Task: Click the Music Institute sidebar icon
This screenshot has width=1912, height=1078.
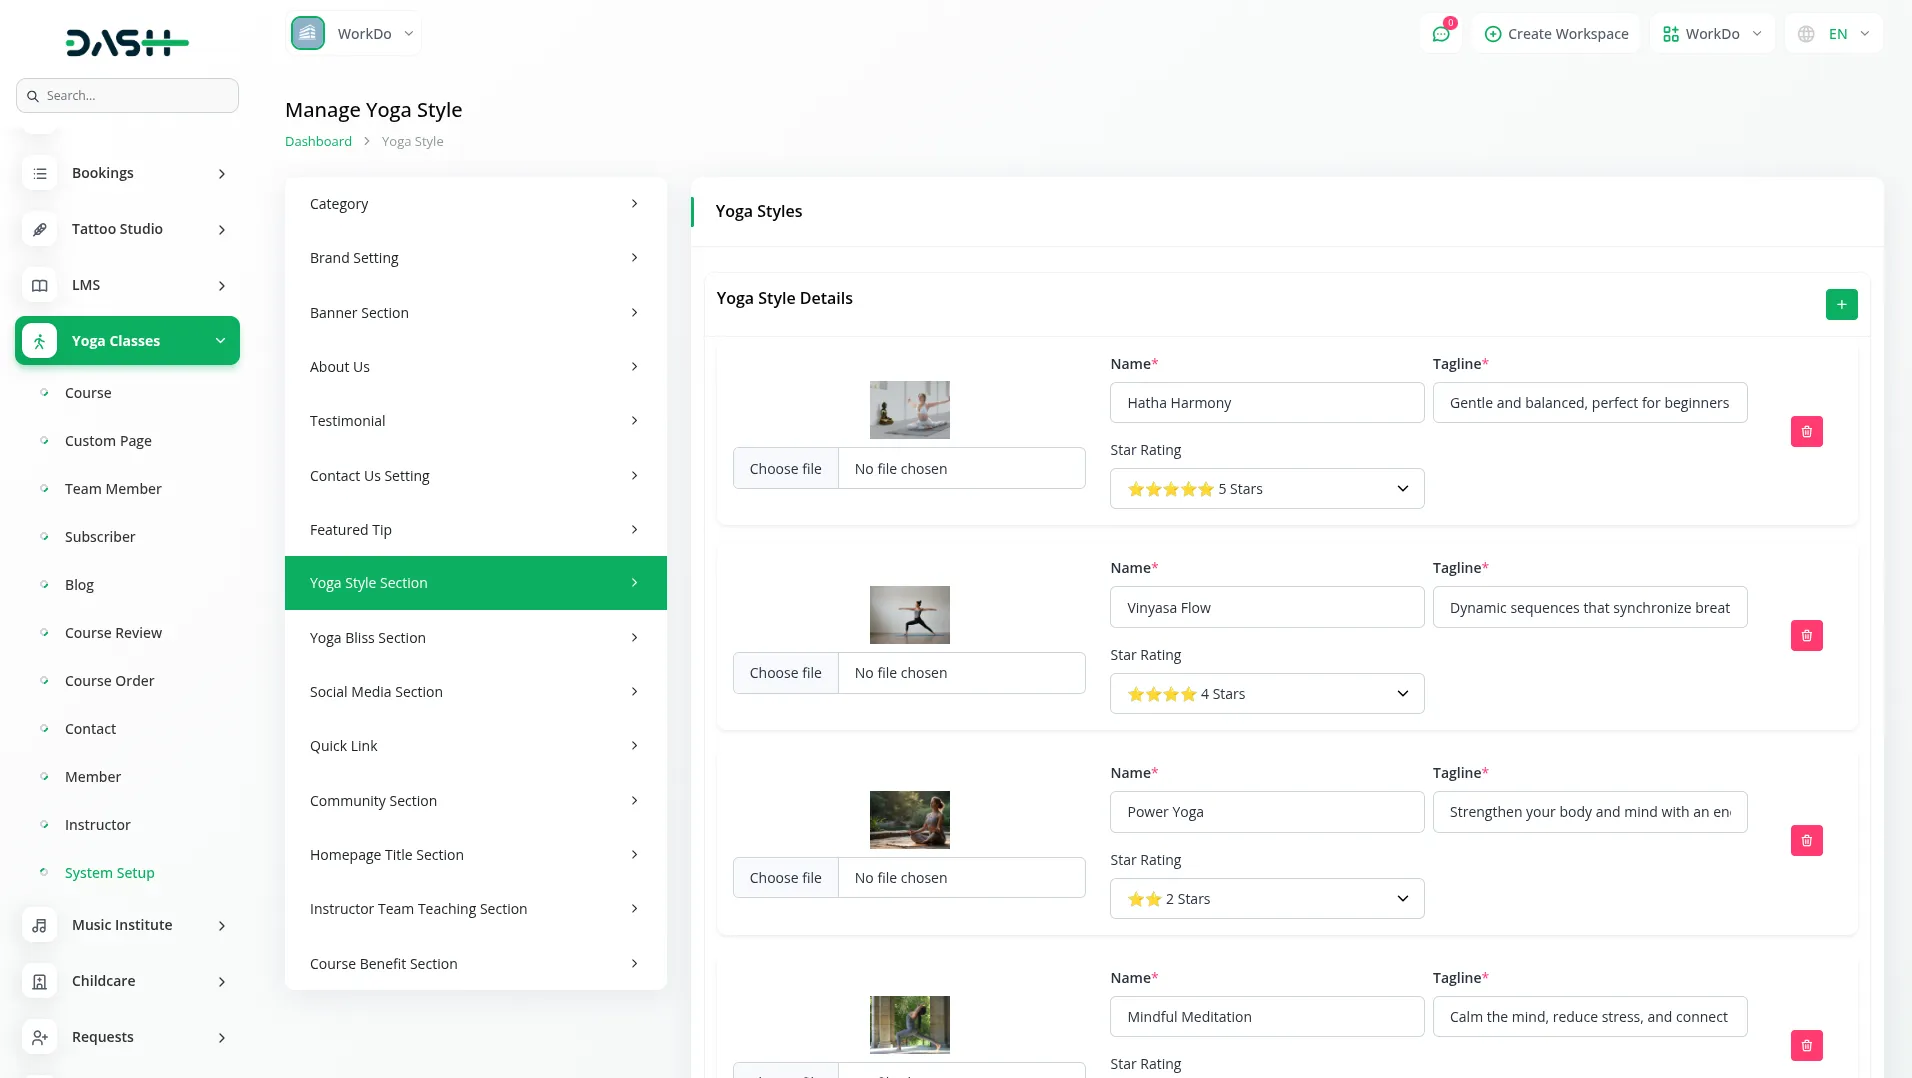Action: click(x=40, y=925)
